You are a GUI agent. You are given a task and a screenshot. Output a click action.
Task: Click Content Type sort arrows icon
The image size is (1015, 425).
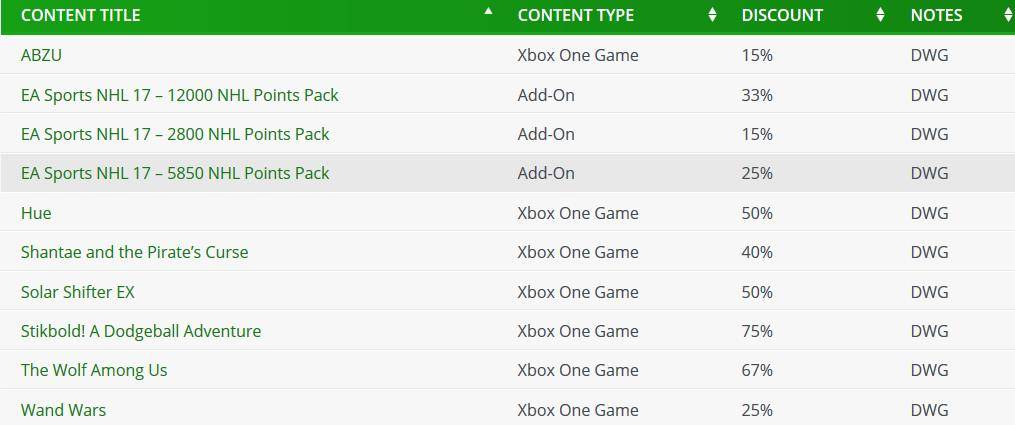[712, 15]
